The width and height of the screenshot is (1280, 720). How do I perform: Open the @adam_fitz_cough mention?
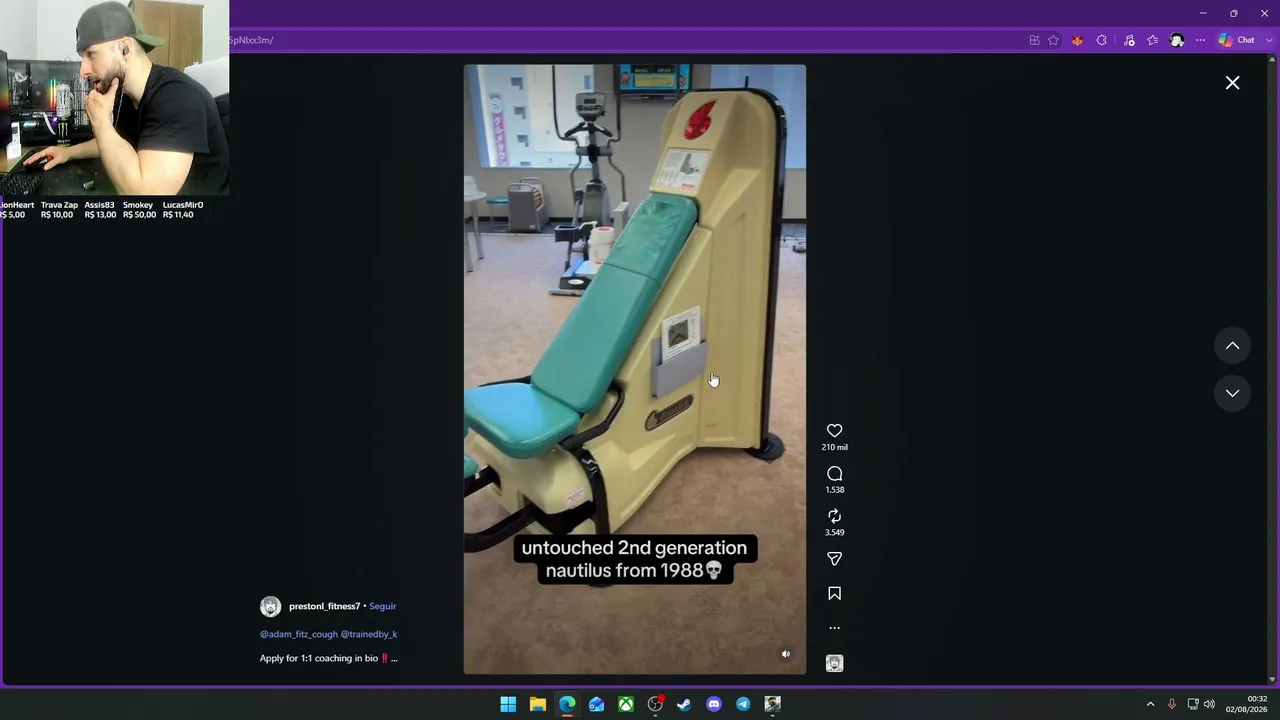click(298, 634)
